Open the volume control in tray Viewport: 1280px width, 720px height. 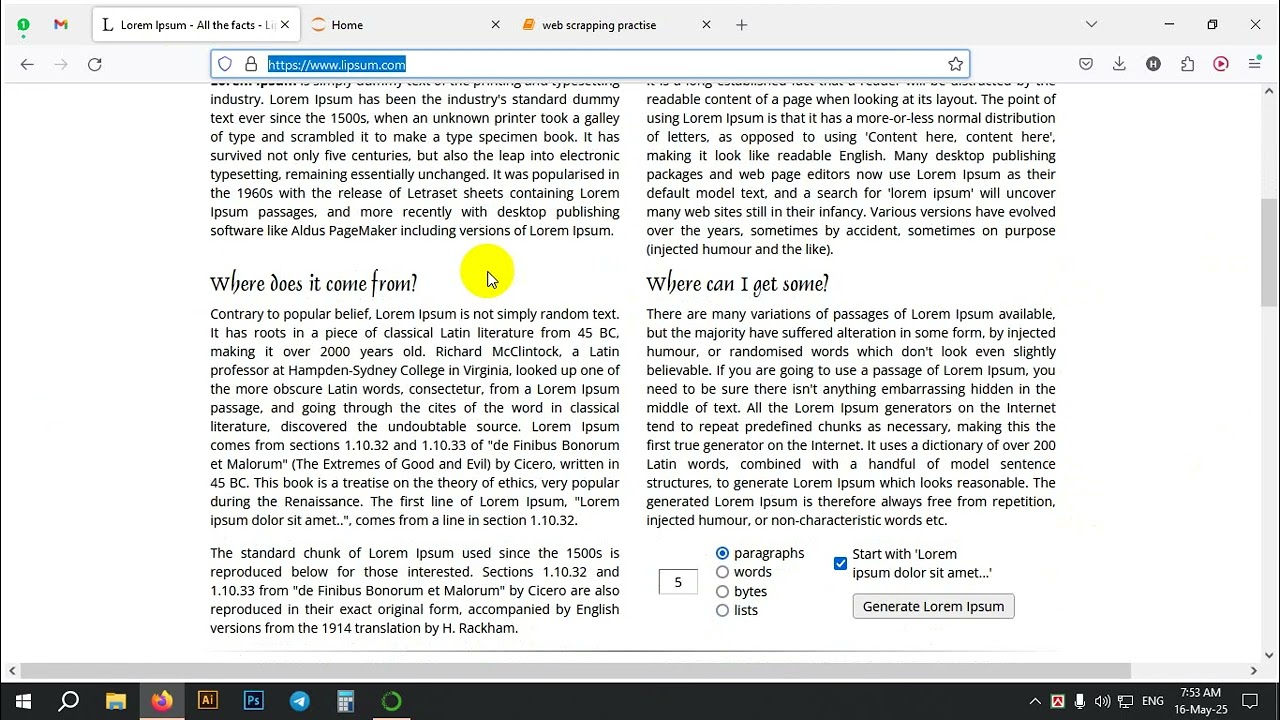(1103, 701)
